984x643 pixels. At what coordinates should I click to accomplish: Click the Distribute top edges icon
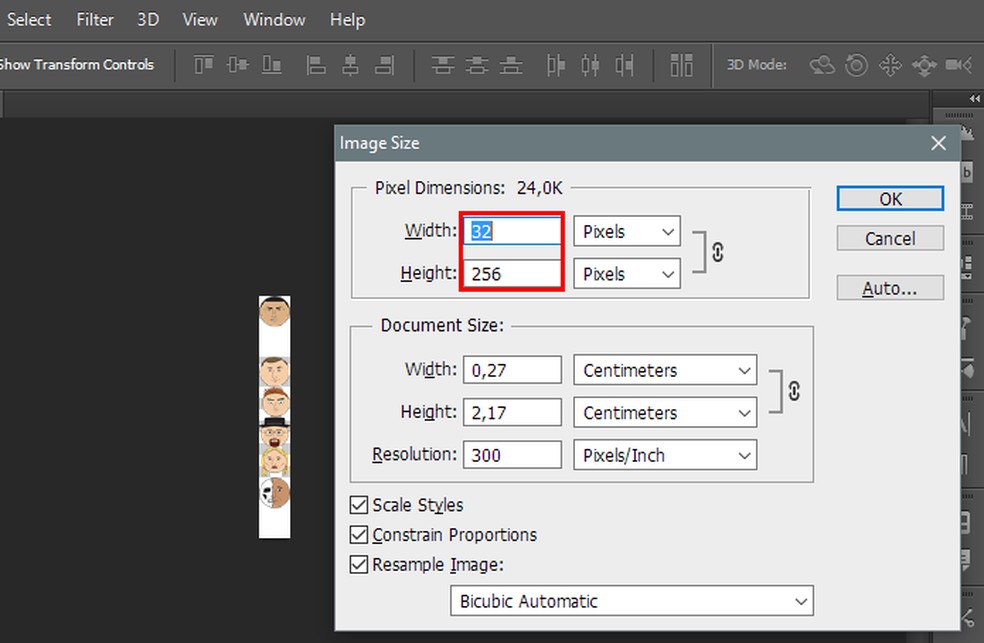[443, 65]
